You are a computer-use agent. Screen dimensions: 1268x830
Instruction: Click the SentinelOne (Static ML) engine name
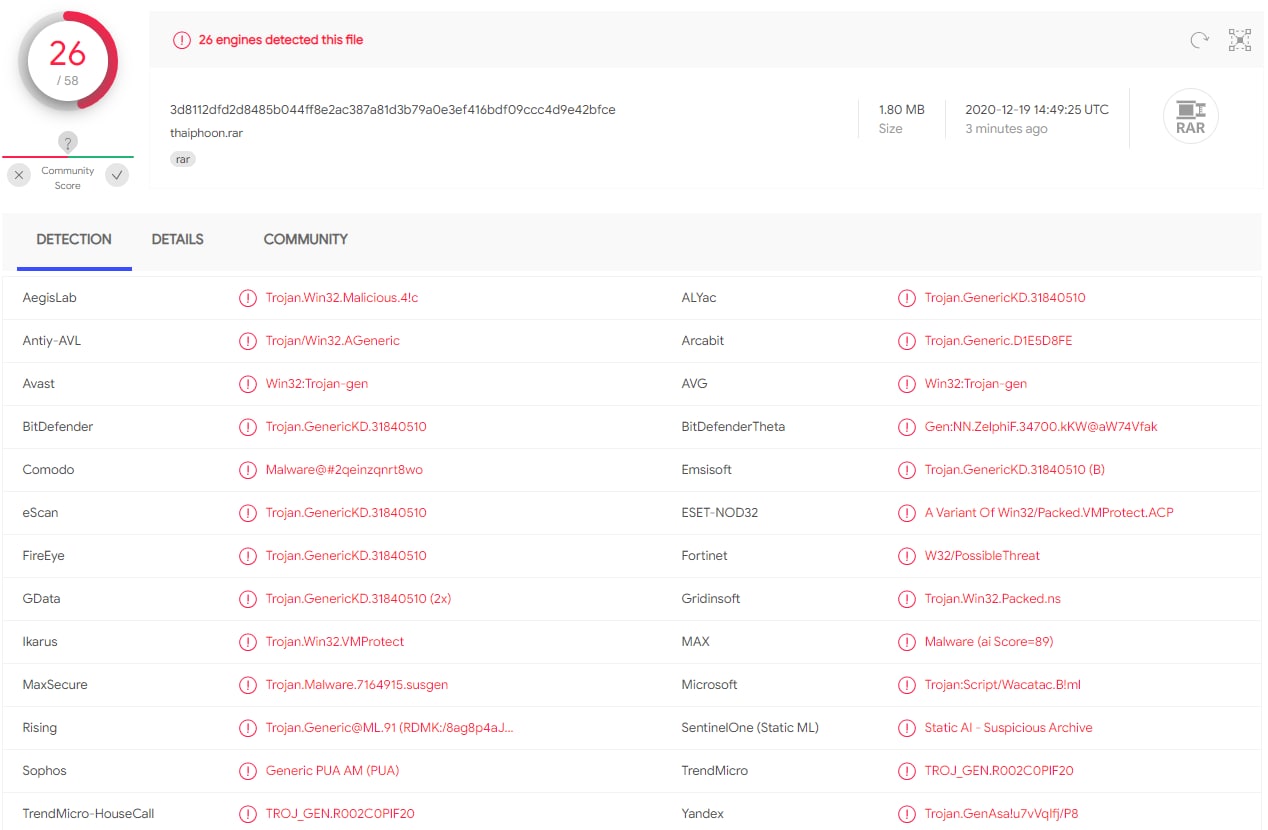(750, 728)
